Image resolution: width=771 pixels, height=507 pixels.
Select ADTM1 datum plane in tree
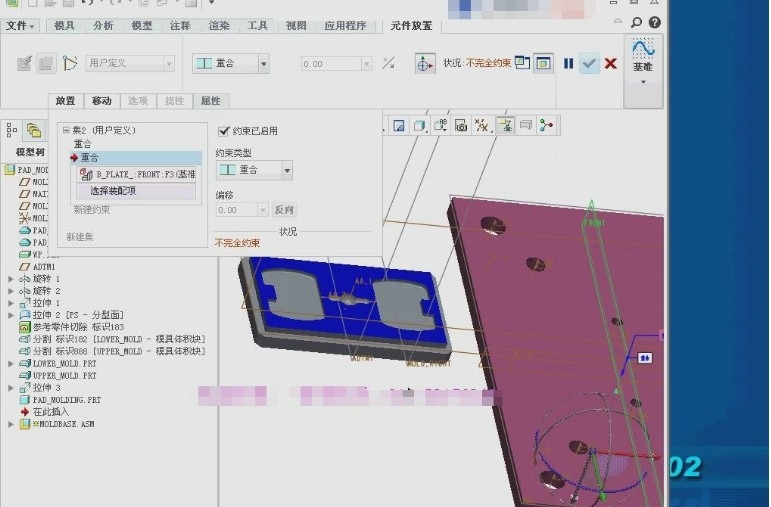44,267
